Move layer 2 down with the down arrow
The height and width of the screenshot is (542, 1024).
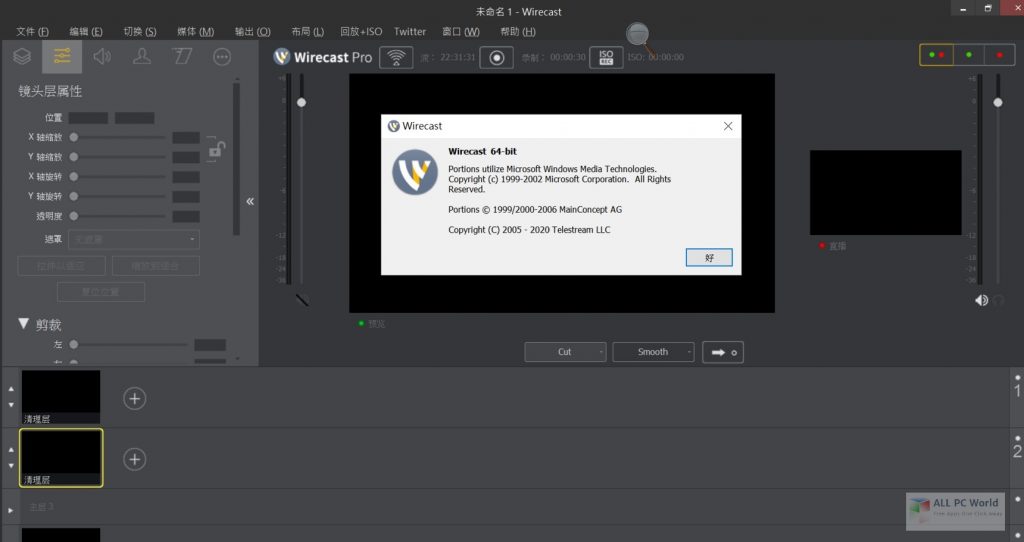(11, 466)
